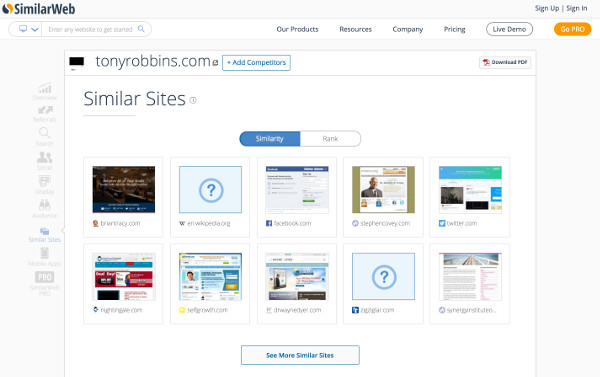
Task: Click the stephencovey.com link text
Action: coord(385,223)
